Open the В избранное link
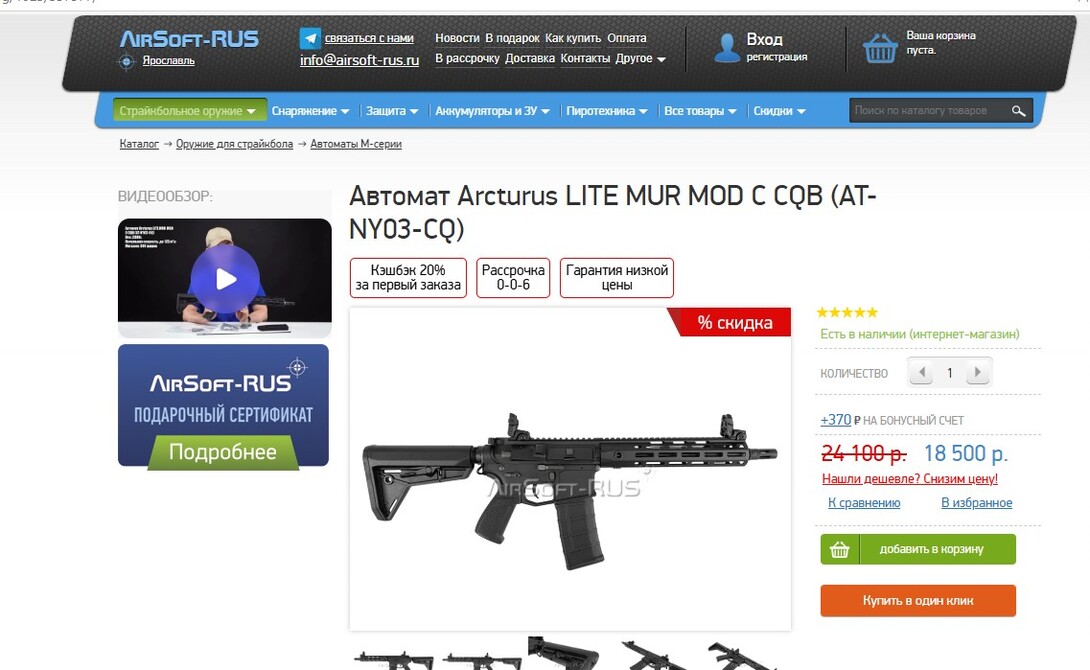Screen dimensions: 1090x670 click(977, 502)
